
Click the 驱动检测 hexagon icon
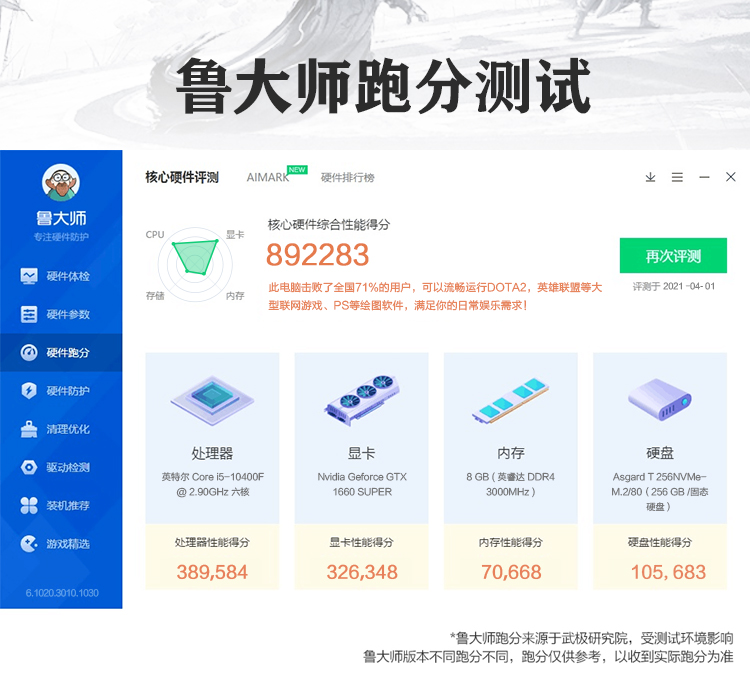29,467
